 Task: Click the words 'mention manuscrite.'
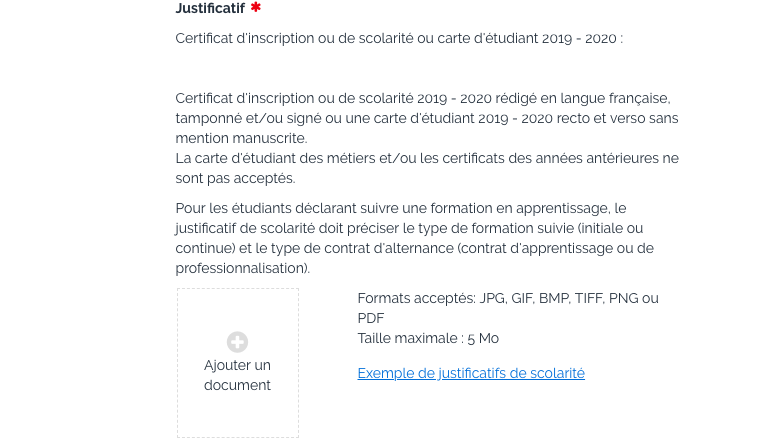click(241, 138)
